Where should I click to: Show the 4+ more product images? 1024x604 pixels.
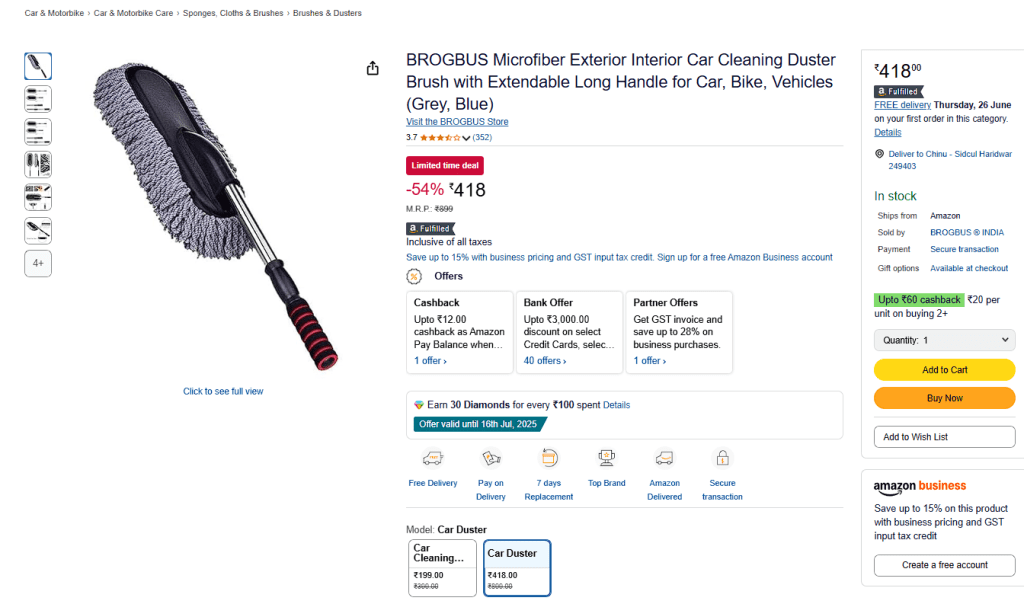pyautogui.click(x=38, y=264)
